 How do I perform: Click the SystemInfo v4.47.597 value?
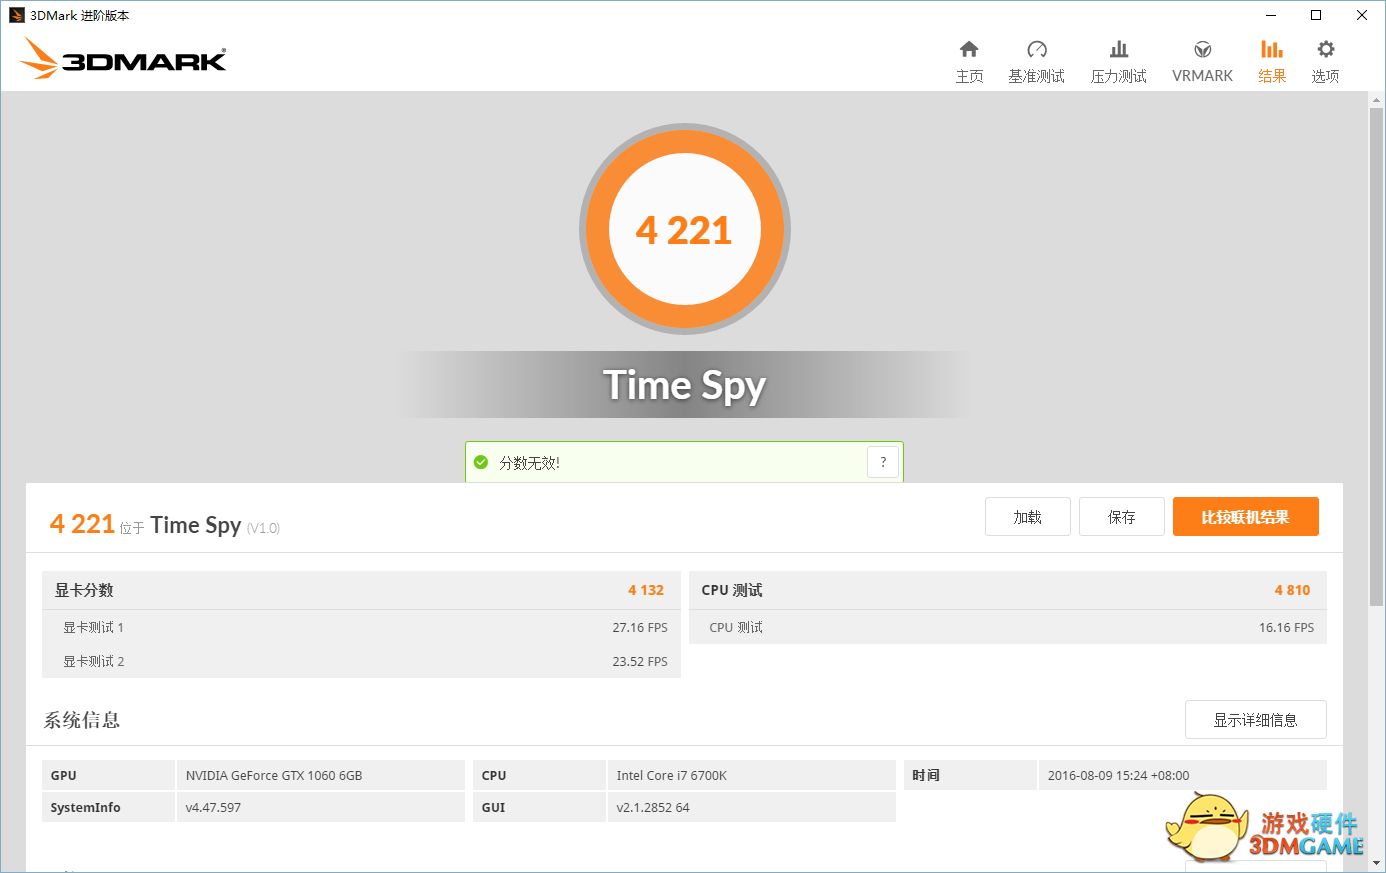(213, 807)
